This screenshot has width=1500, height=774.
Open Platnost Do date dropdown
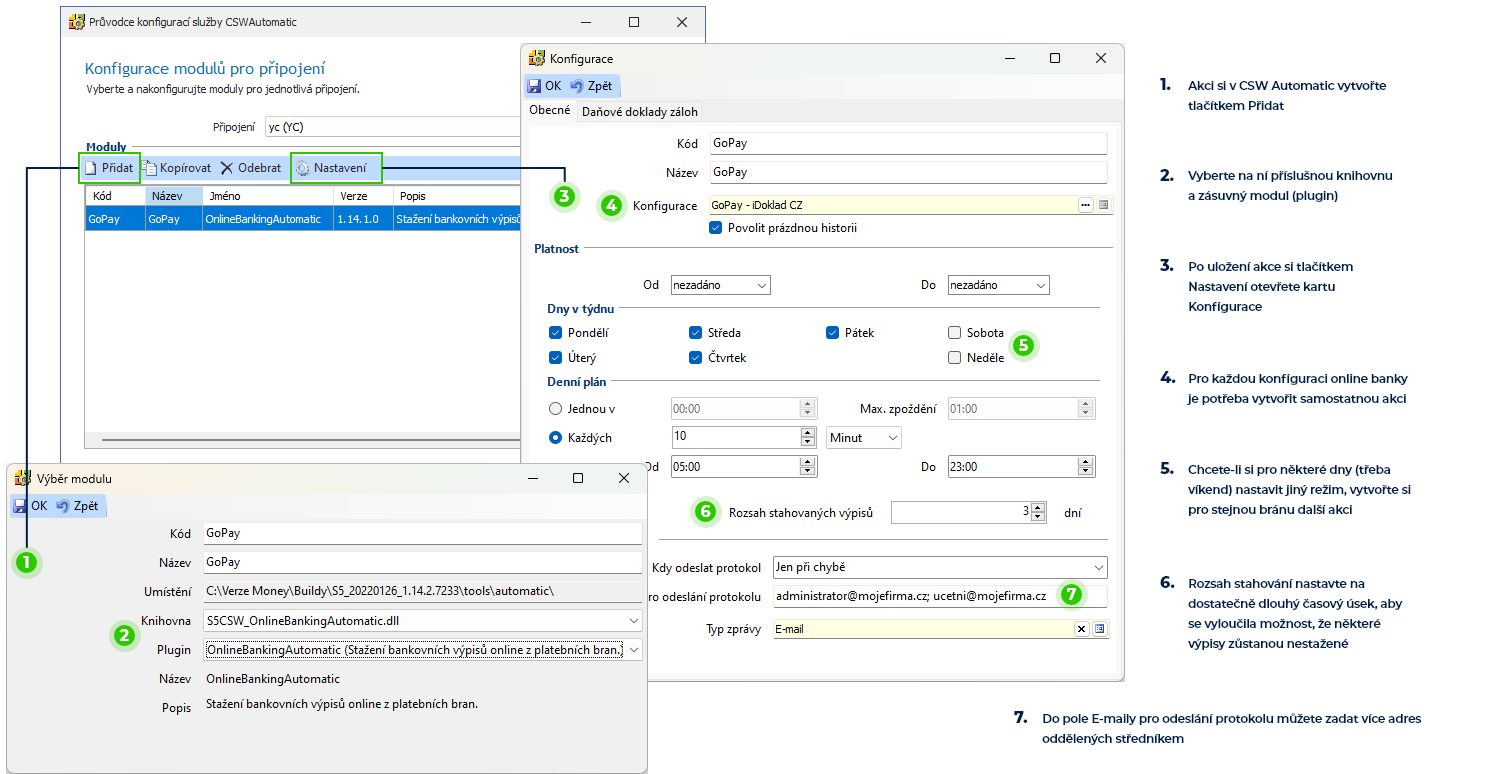coord(1040,286)
